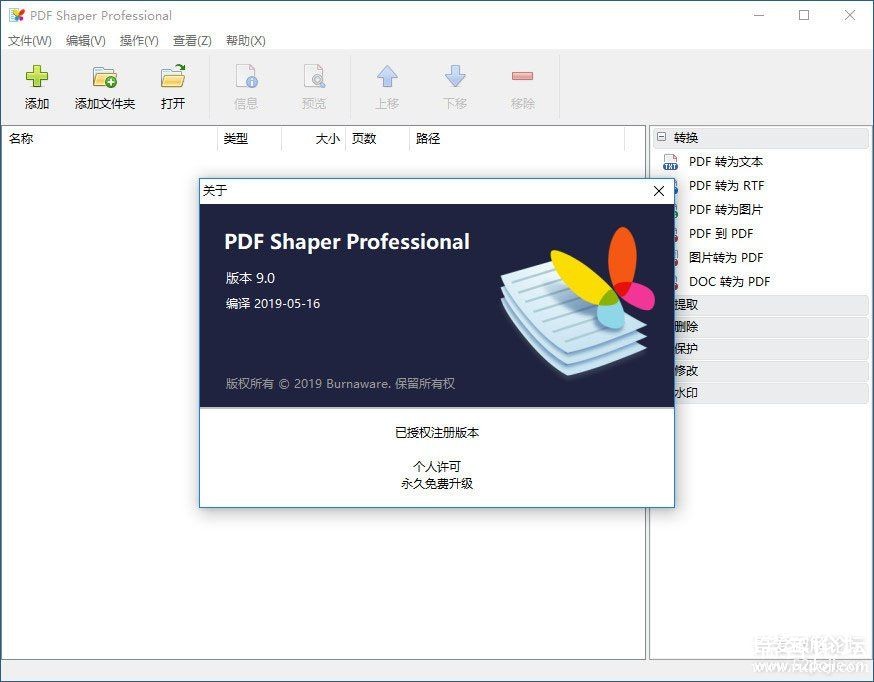Image resolution: width=874 pixels, height=682 pixels.
Task: Sort by 名称 column header
Action: tap(109, 139)
